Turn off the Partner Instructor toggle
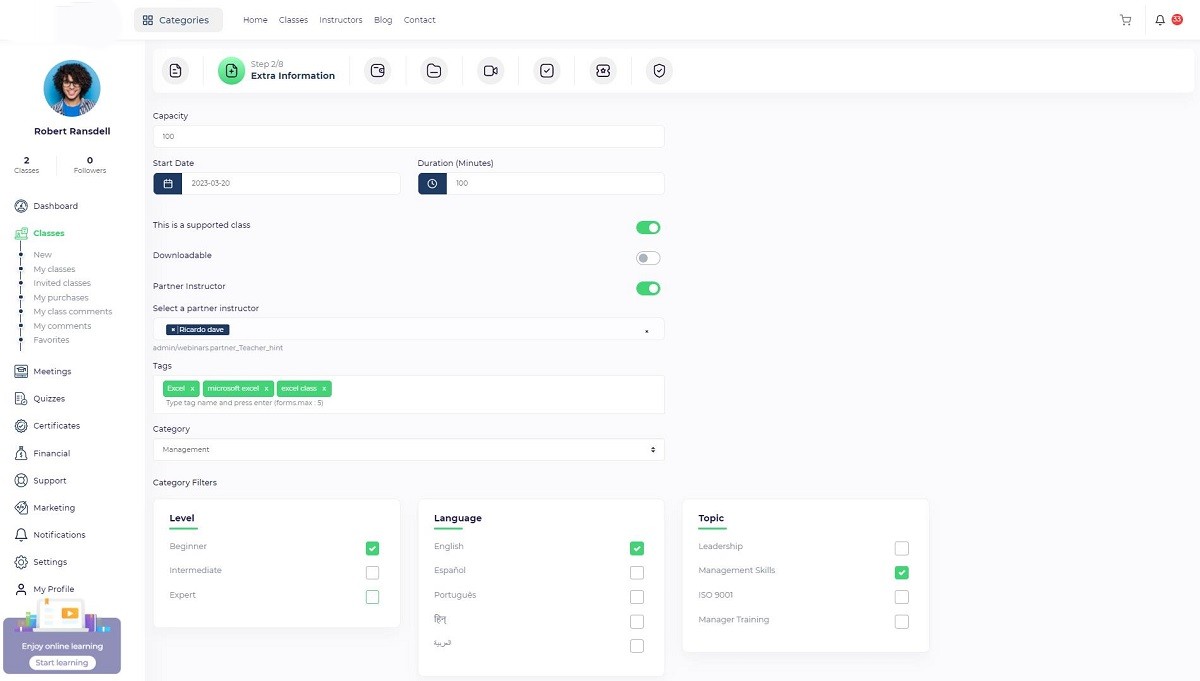Image resolution: width=1200 pixels, height=681 pixels. click(648, 289)
